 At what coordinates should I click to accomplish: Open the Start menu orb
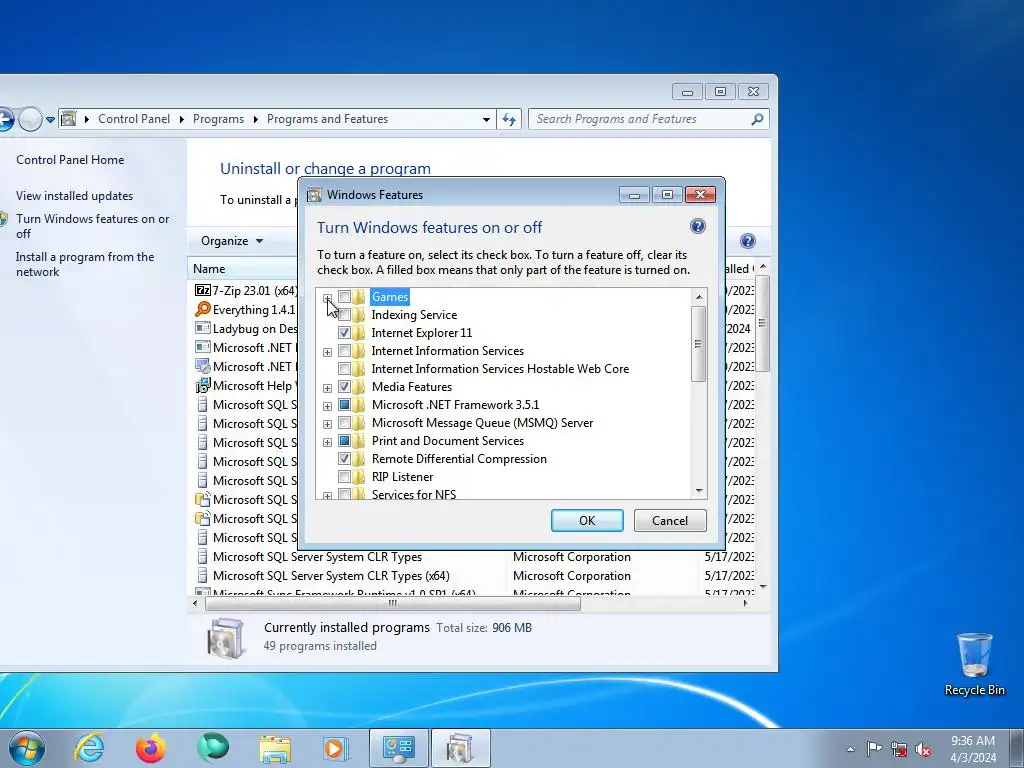tap(26, 748)
